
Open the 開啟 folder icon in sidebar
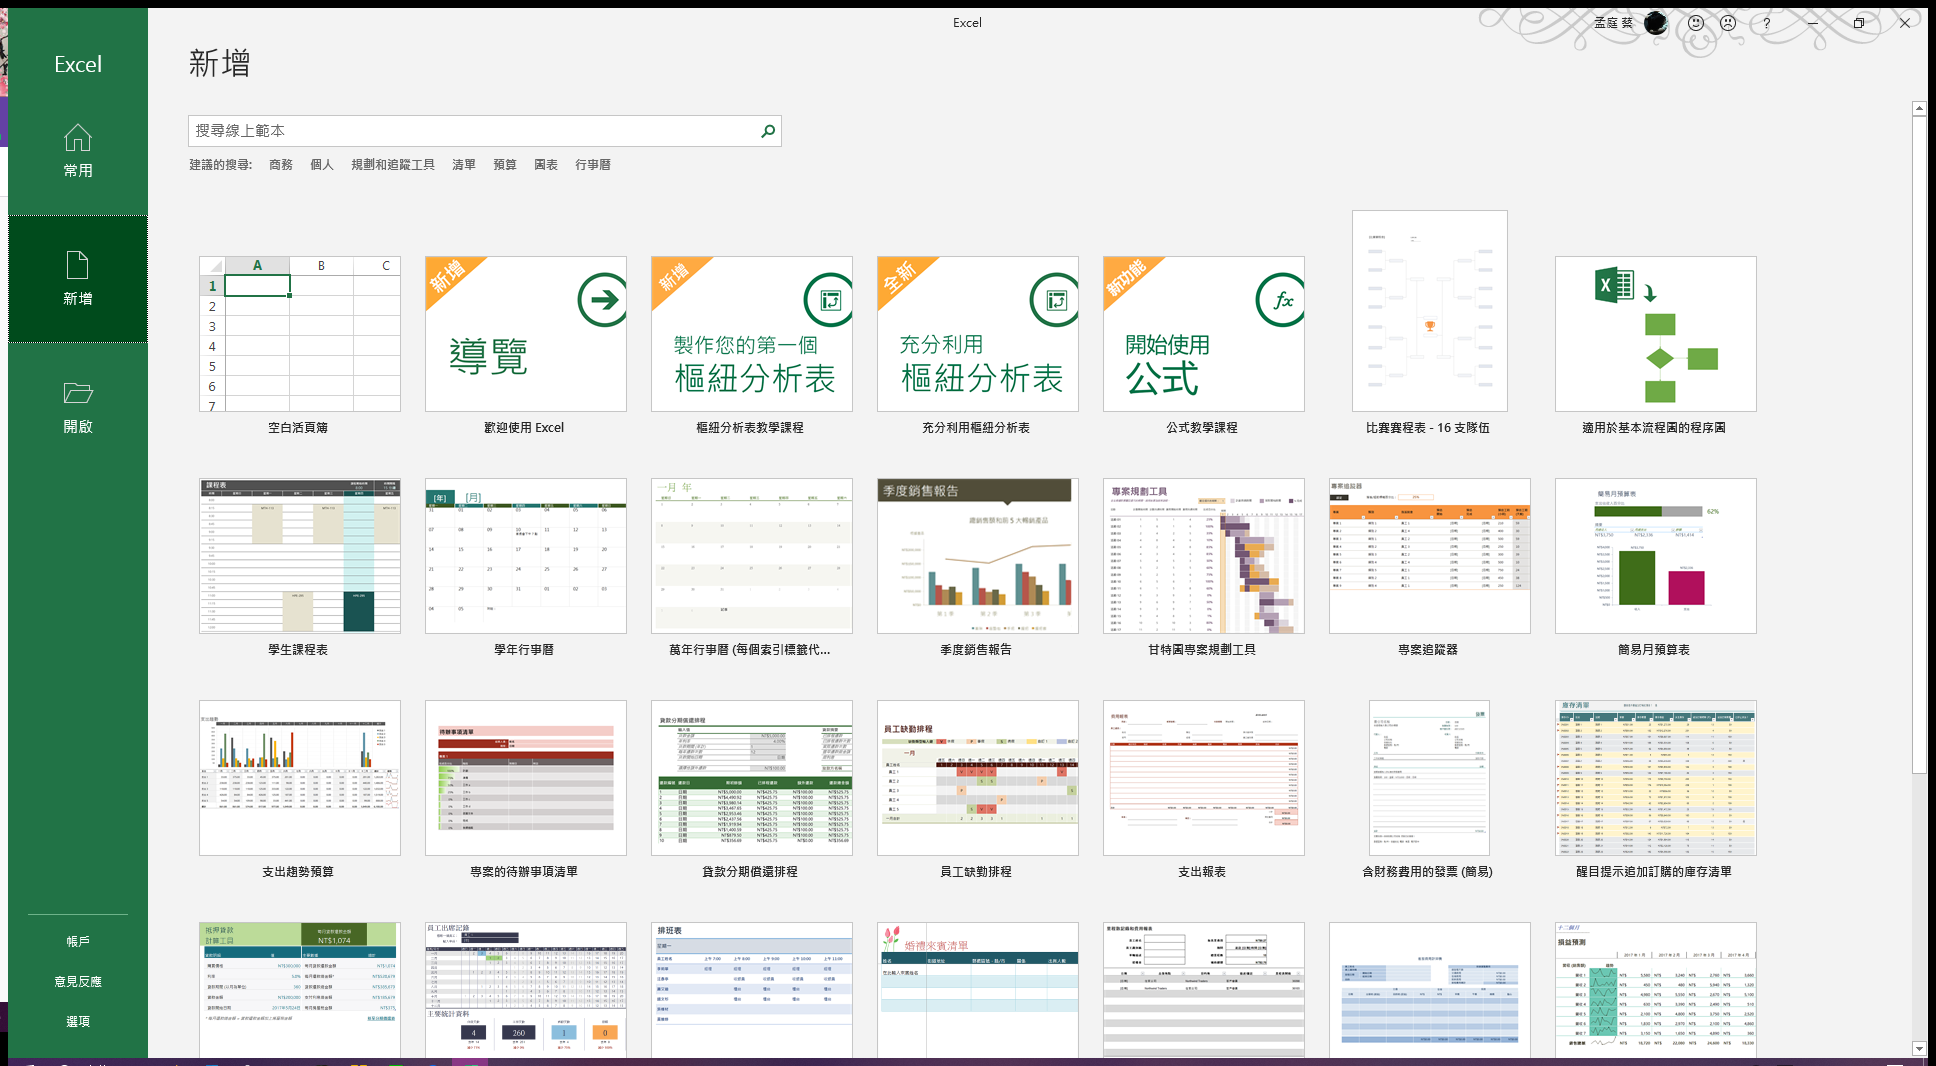(78, 393)
